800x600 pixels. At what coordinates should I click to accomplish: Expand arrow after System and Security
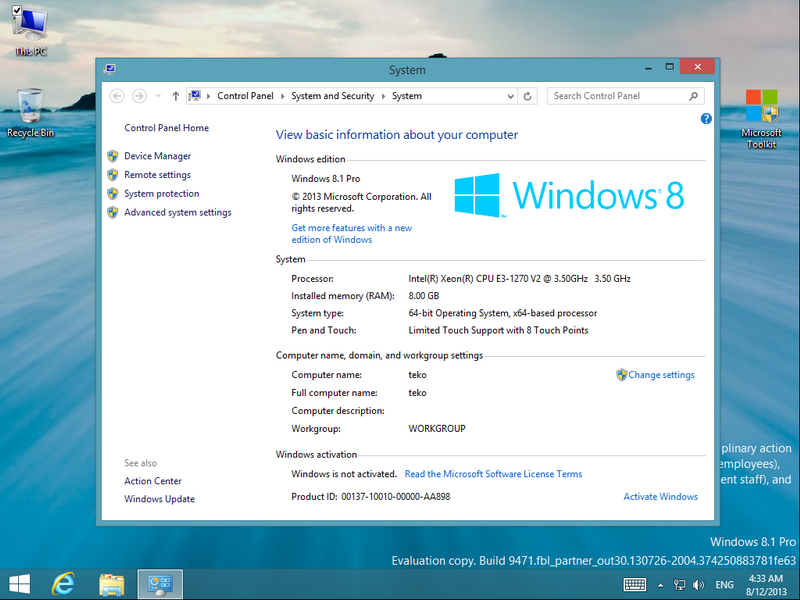(383, 96)
